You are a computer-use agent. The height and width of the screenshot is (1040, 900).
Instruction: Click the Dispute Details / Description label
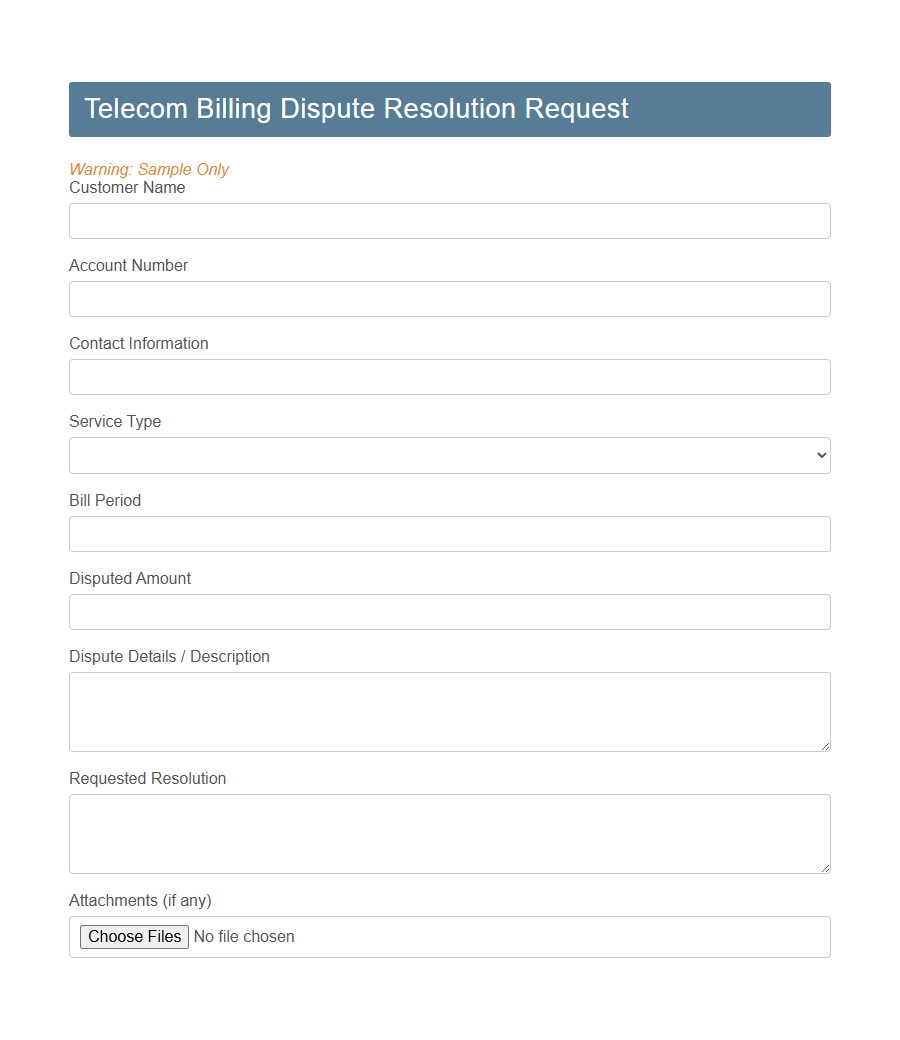click(x=169, y=656)
